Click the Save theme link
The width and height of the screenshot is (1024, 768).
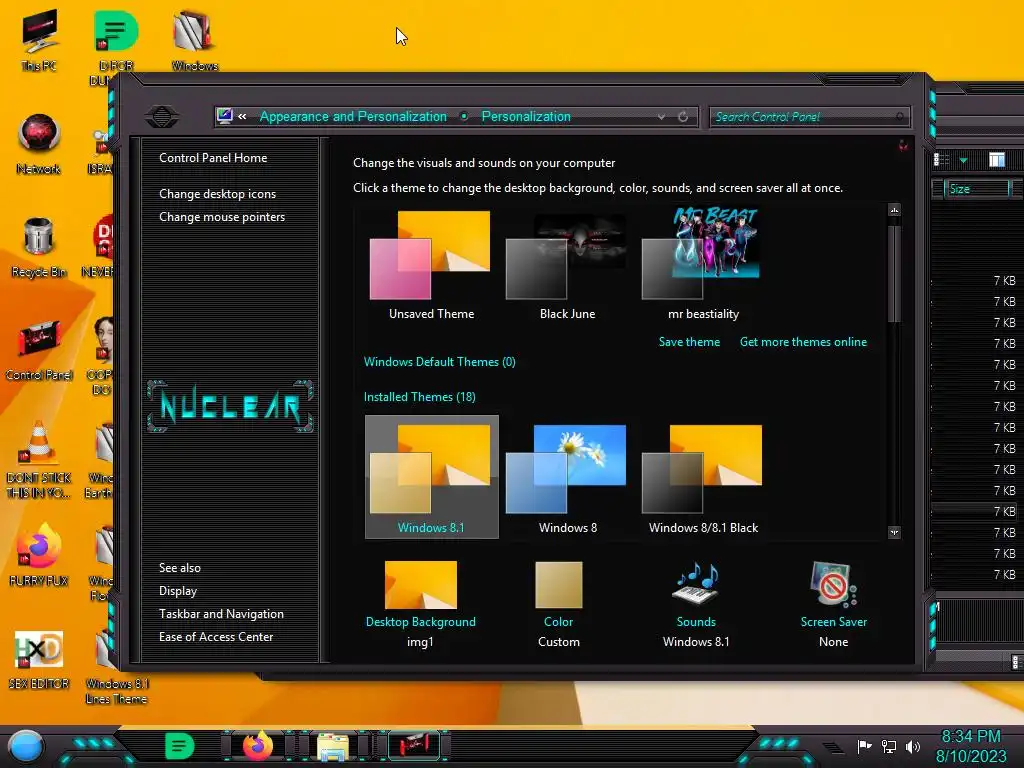[689, 342]
